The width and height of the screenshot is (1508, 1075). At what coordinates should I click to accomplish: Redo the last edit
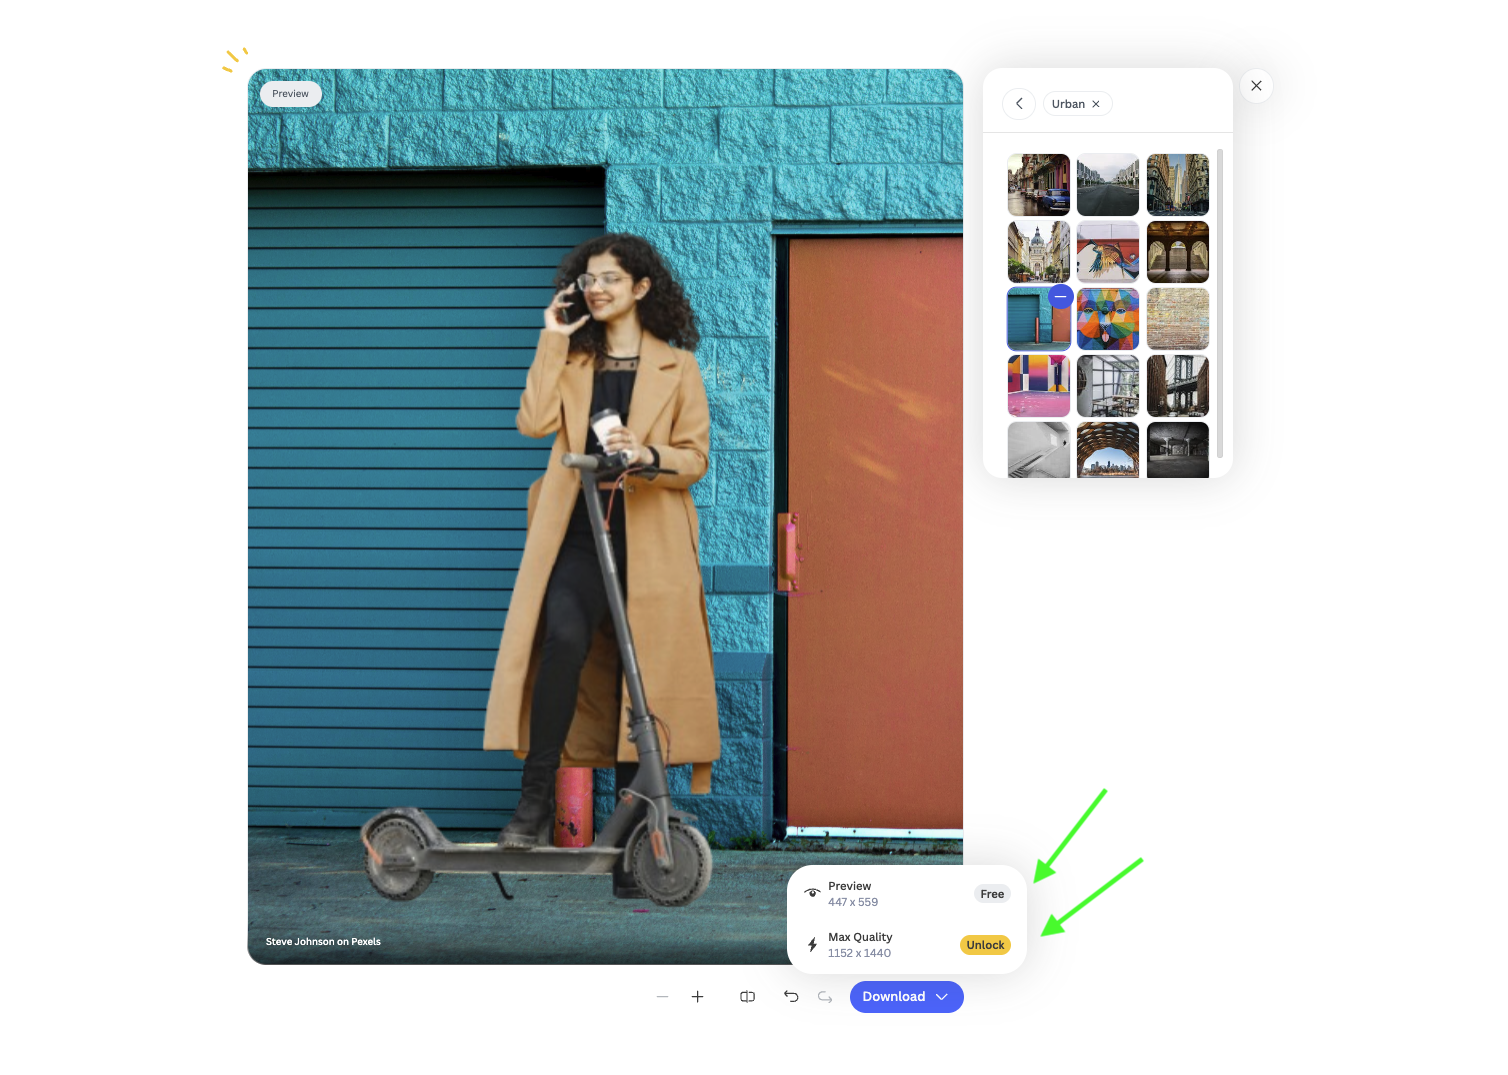click(825, 997)
